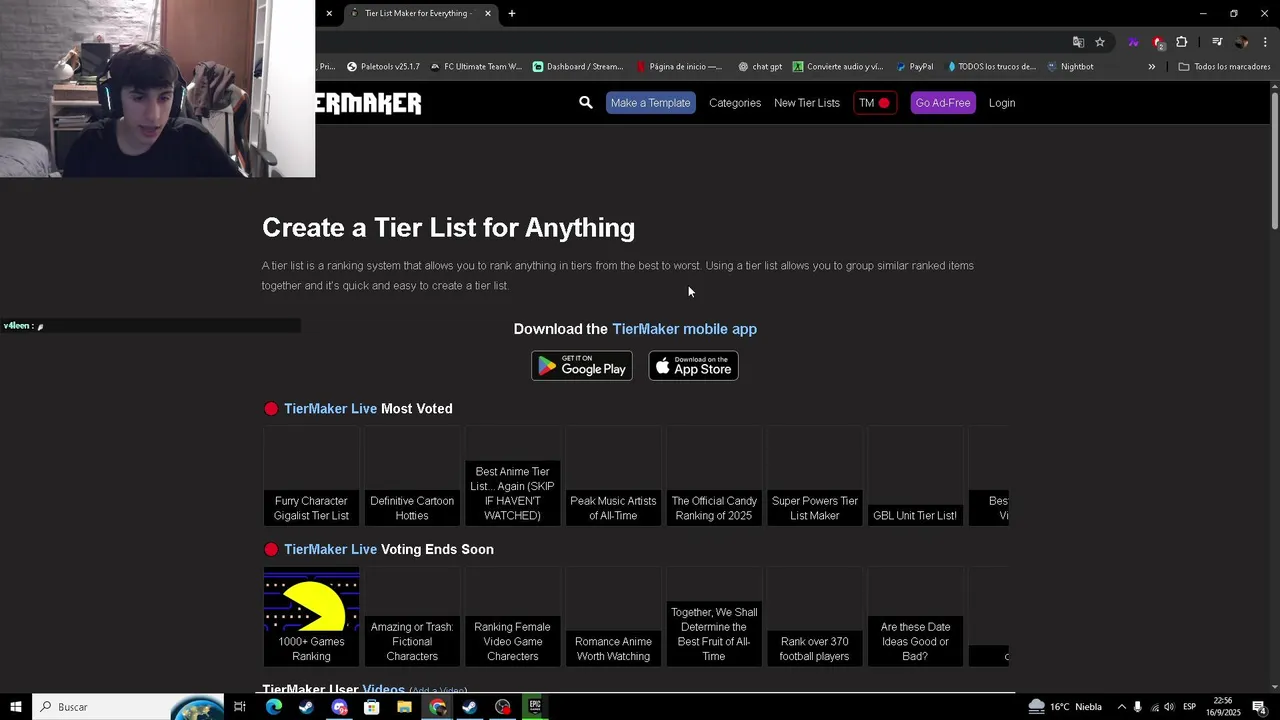Open the TierMaker Live Most Voted link
Screen dimensions: 1280x720
point(330,409)
